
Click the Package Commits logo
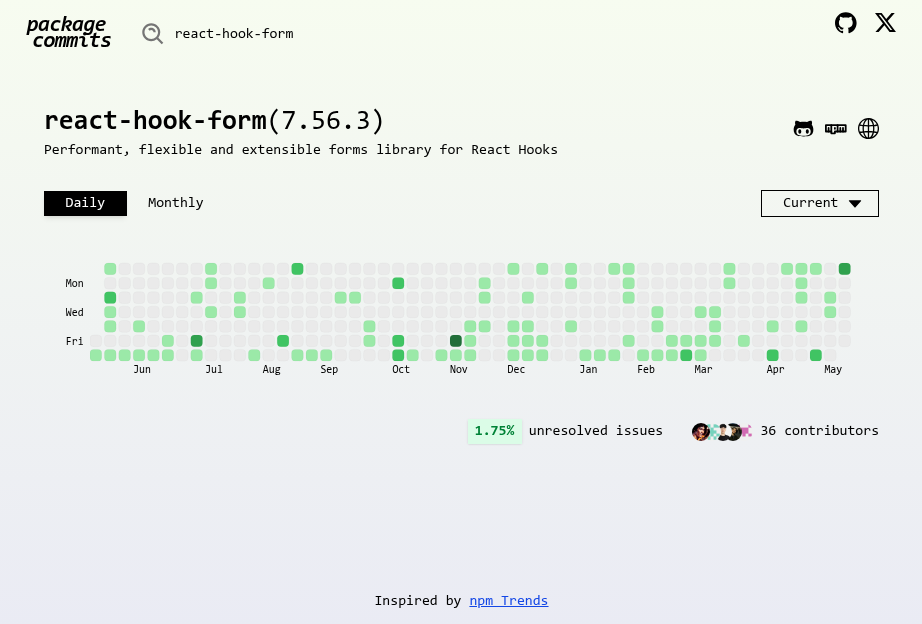click(68, 32)
